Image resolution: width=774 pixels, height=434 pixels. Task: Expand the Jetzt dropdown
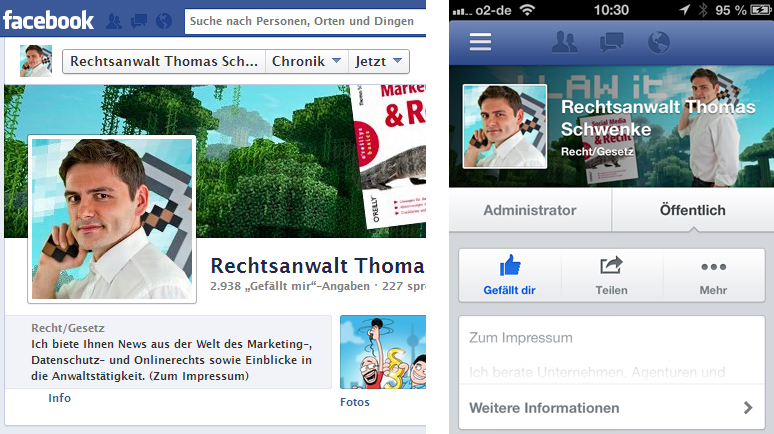coord(379,61)
